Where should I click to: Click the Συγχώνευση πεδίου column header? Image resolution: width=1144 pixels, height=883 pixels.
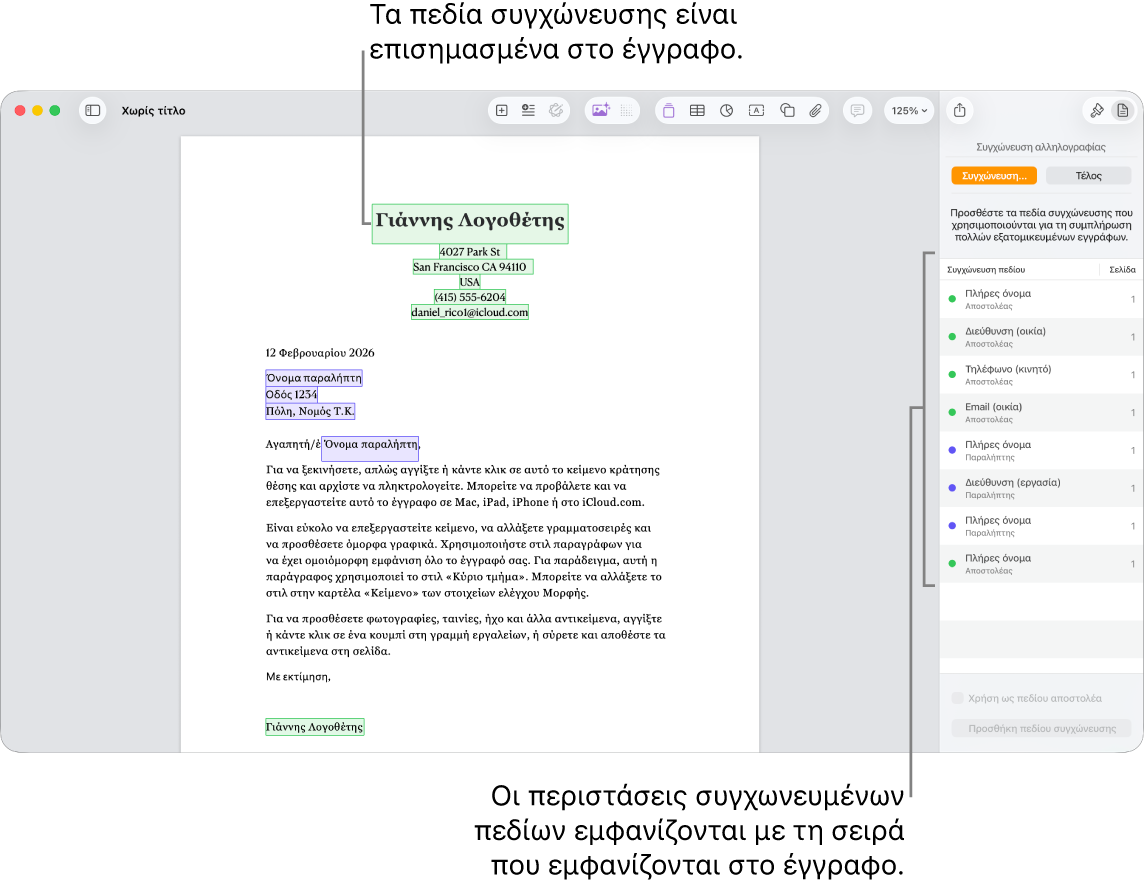coord(986,269)
